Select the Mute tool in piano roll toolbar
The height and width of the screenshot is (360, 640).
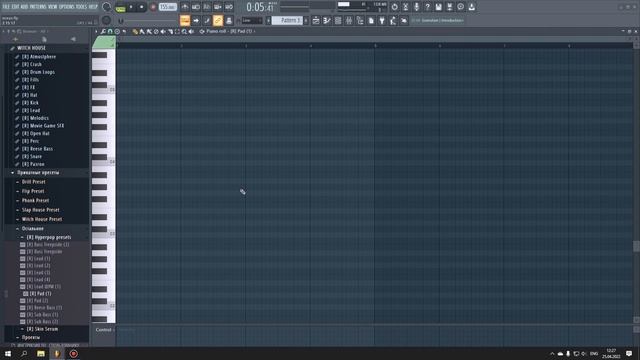(163, 31)
